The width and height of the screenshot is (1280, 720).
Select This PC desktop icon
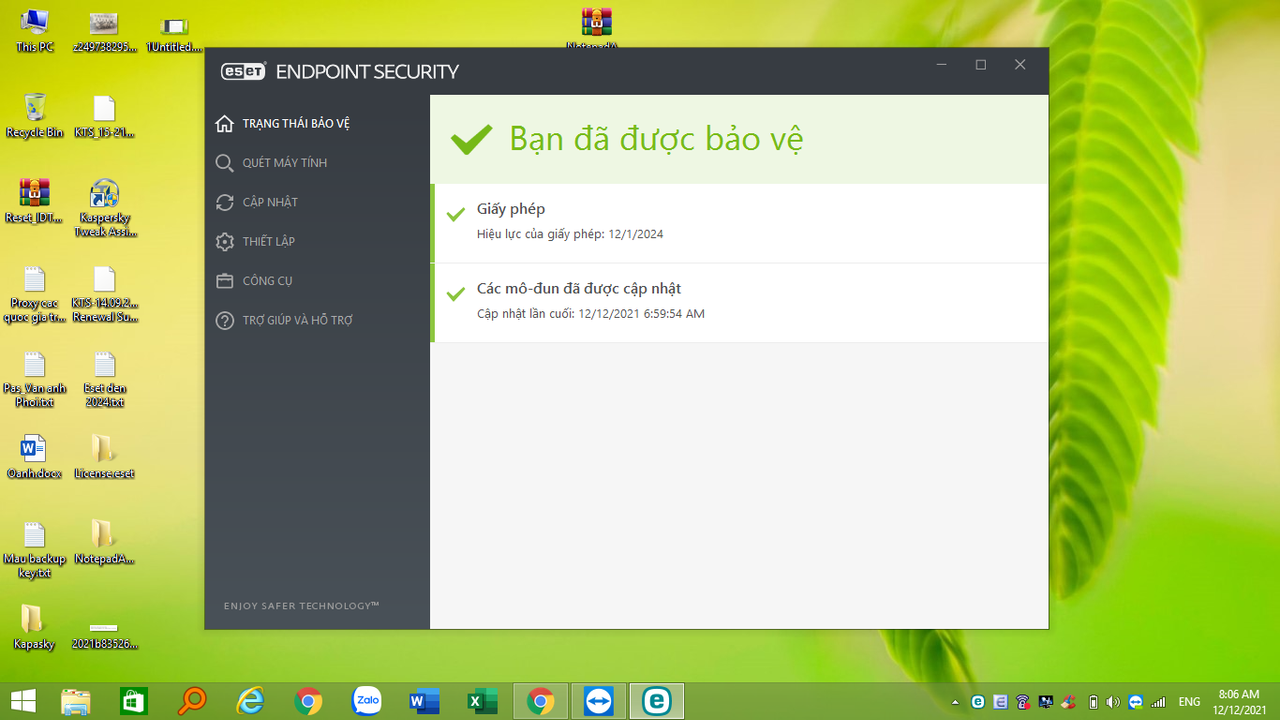point(34,30)
